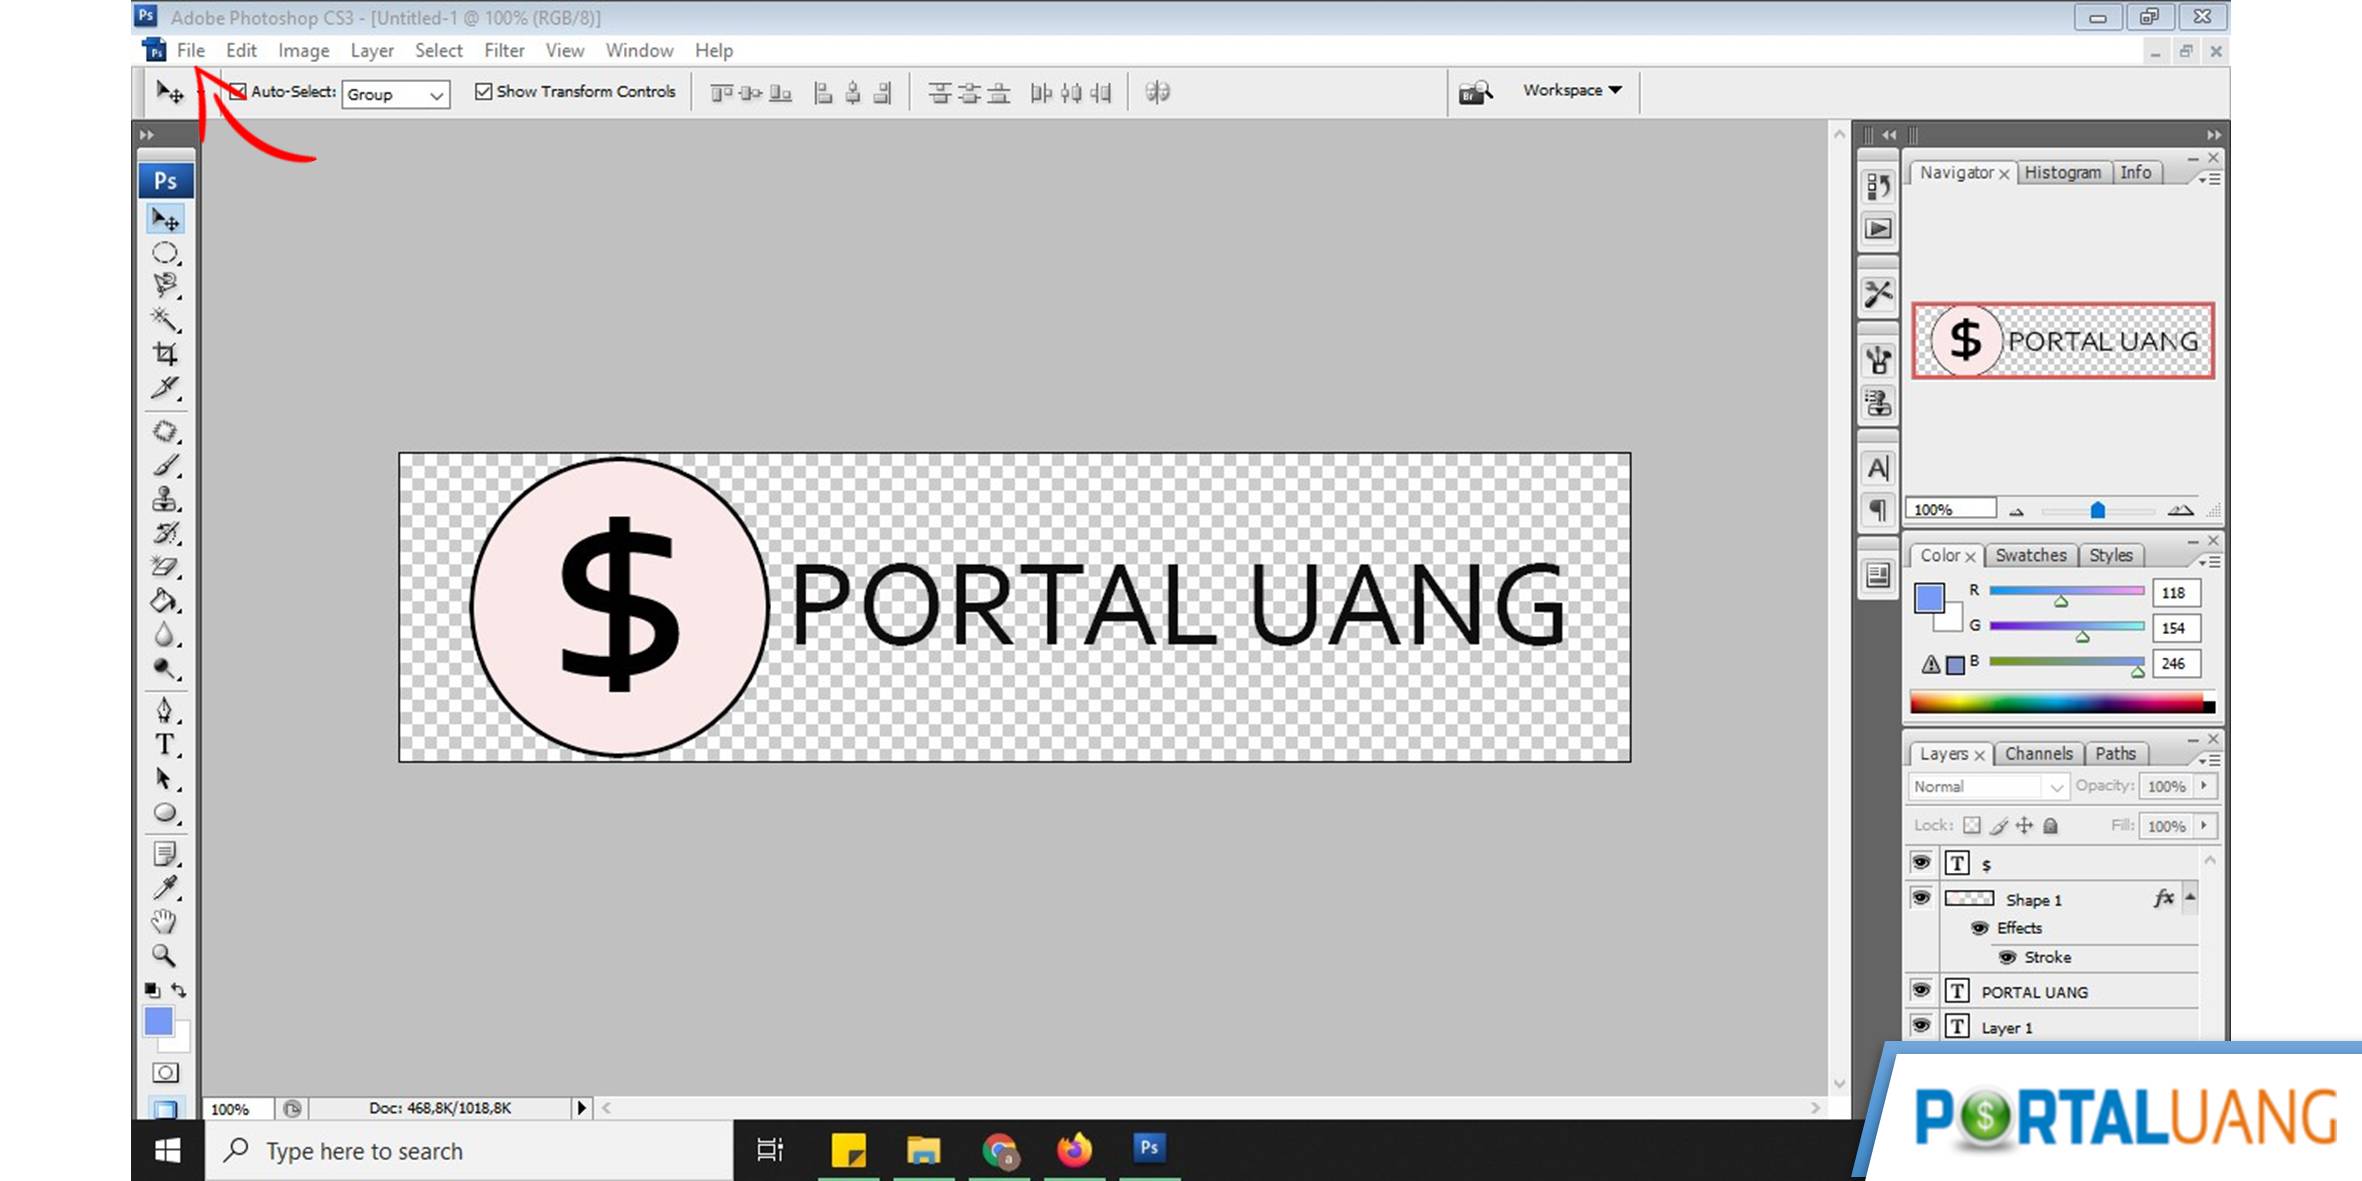Activate the Zoom tool in toolbox
The width and height of the screenshot is (2362, 1181).
click(x=165, y=956)
